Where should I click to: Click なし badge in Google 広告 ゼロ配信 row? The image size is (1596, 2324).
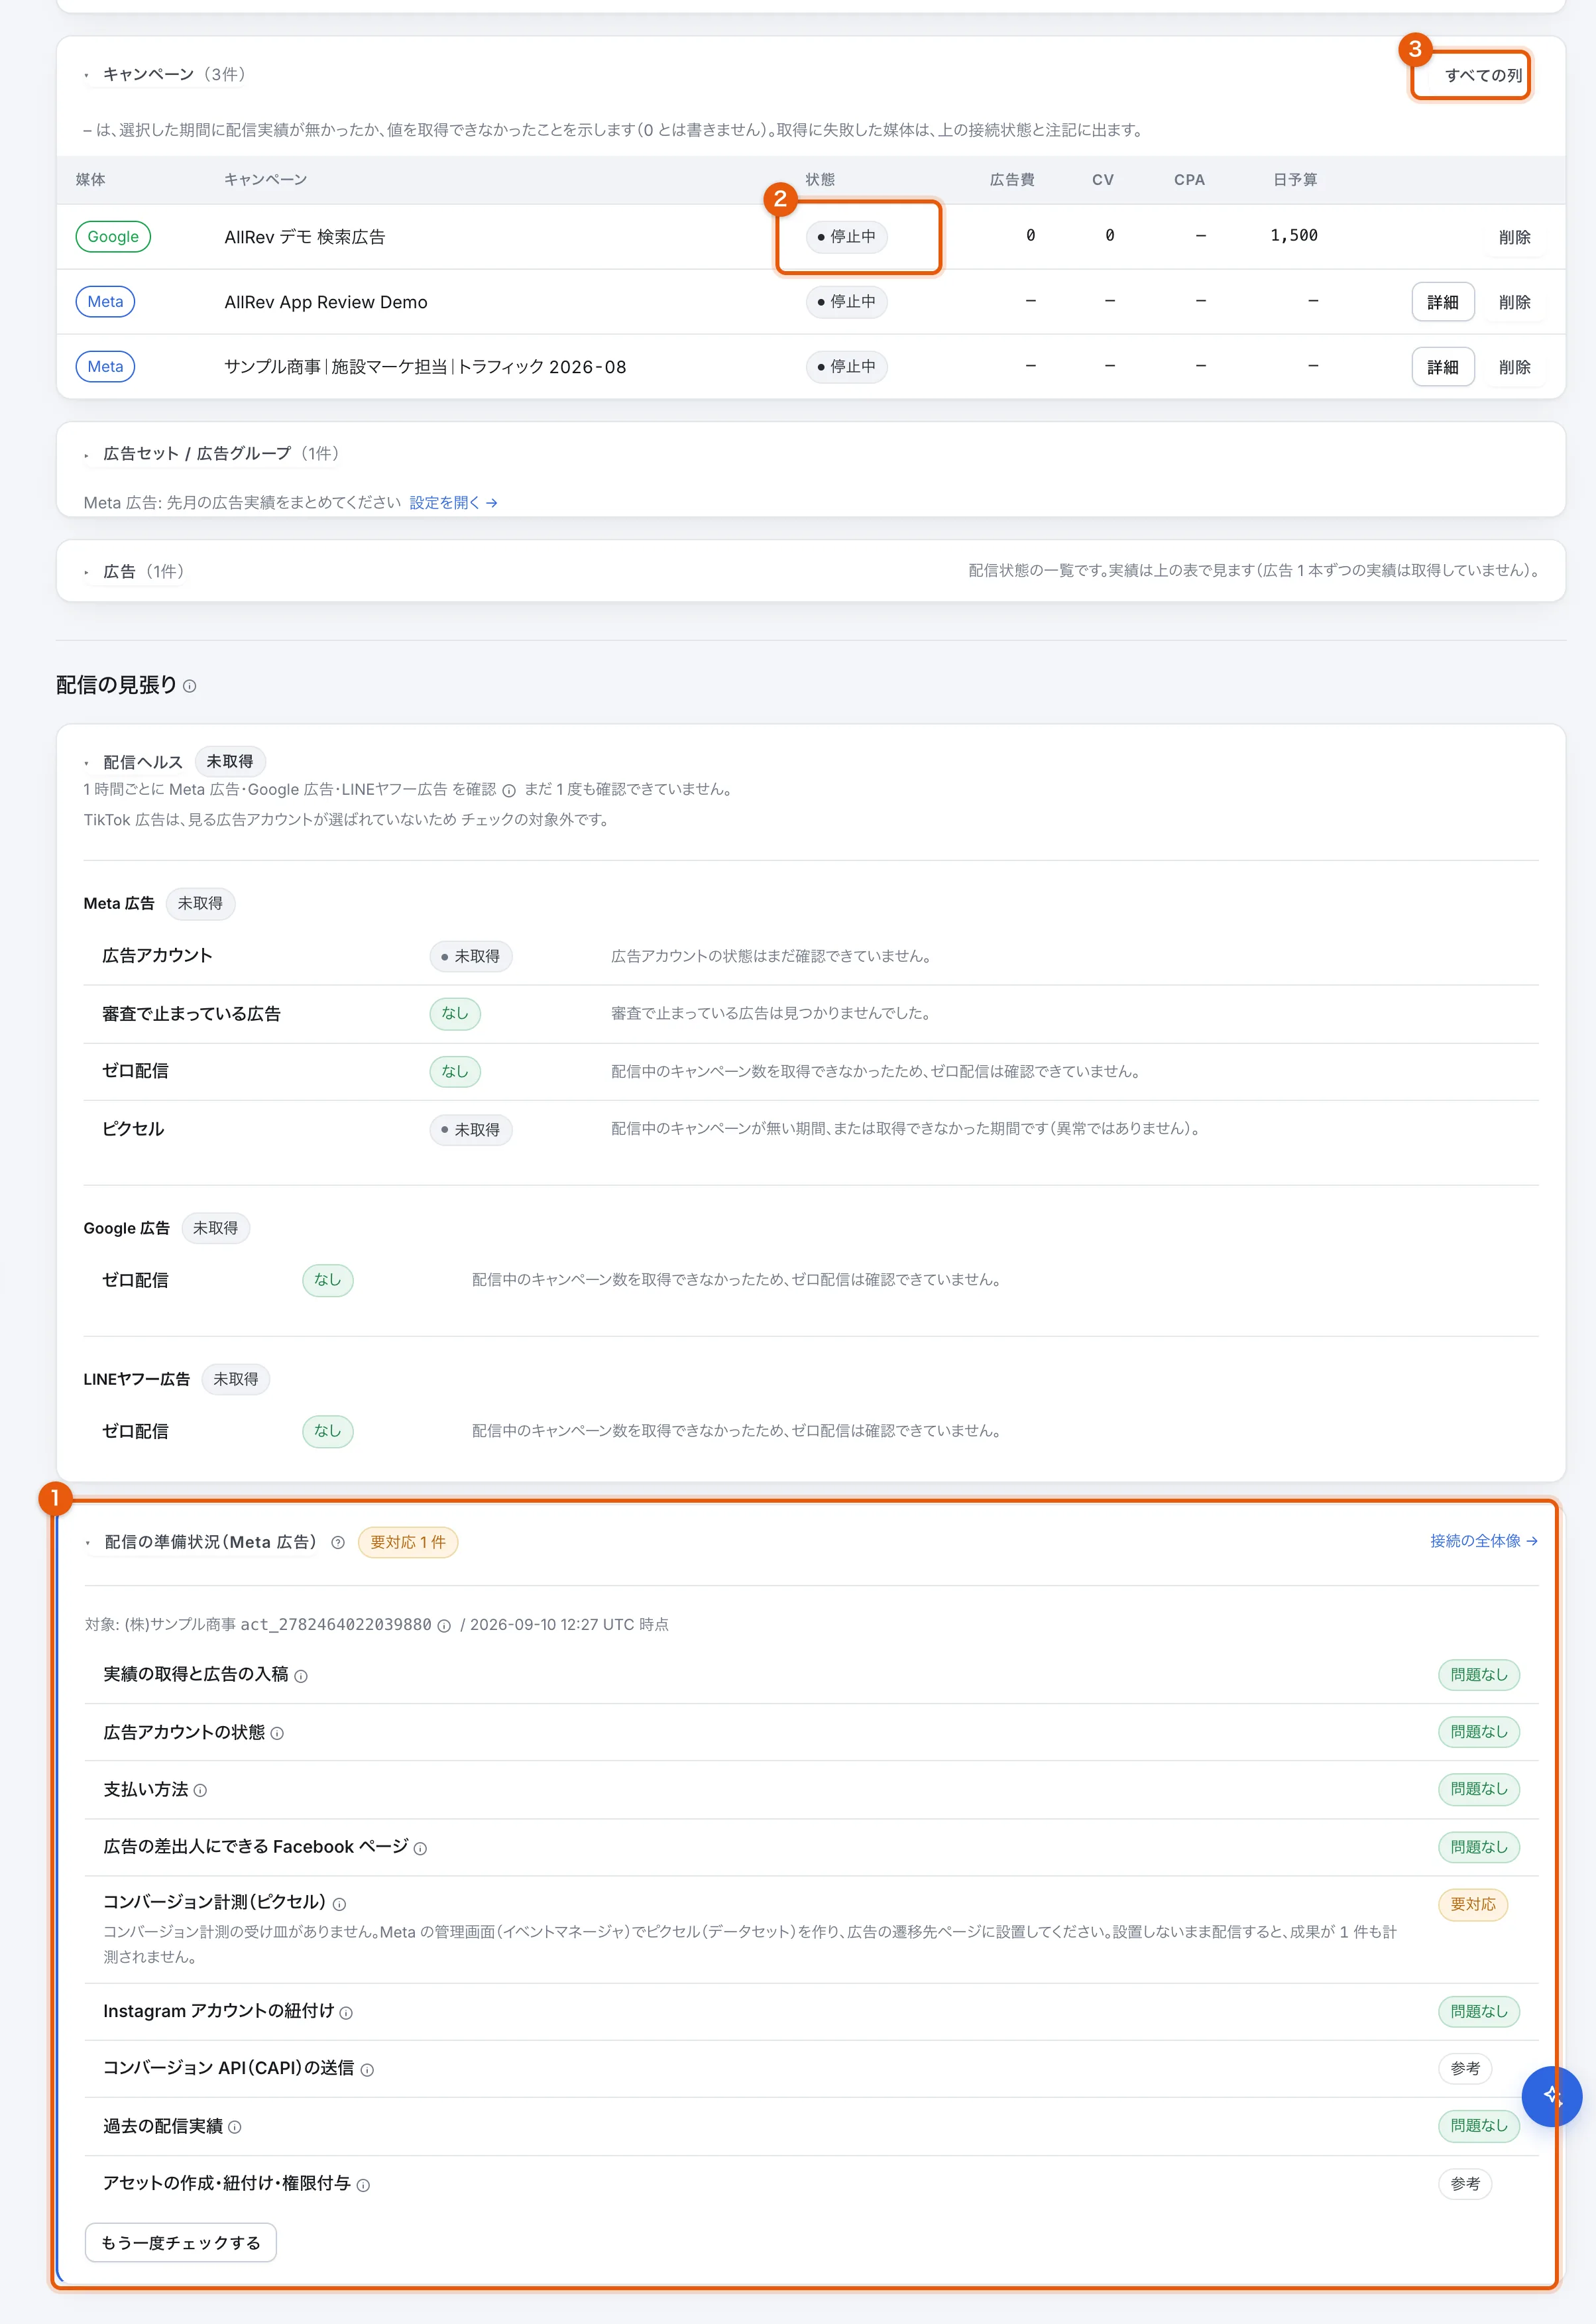click(x=327, y=1279)
